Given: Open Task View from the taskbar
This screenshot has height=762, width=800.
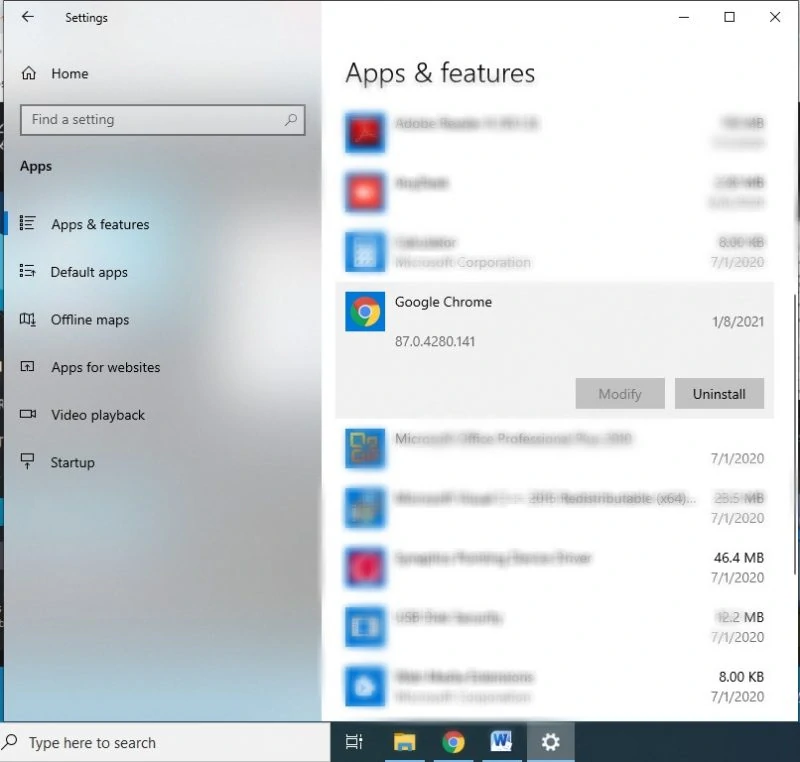Looking at the screenshot, I should coord(354,742).
